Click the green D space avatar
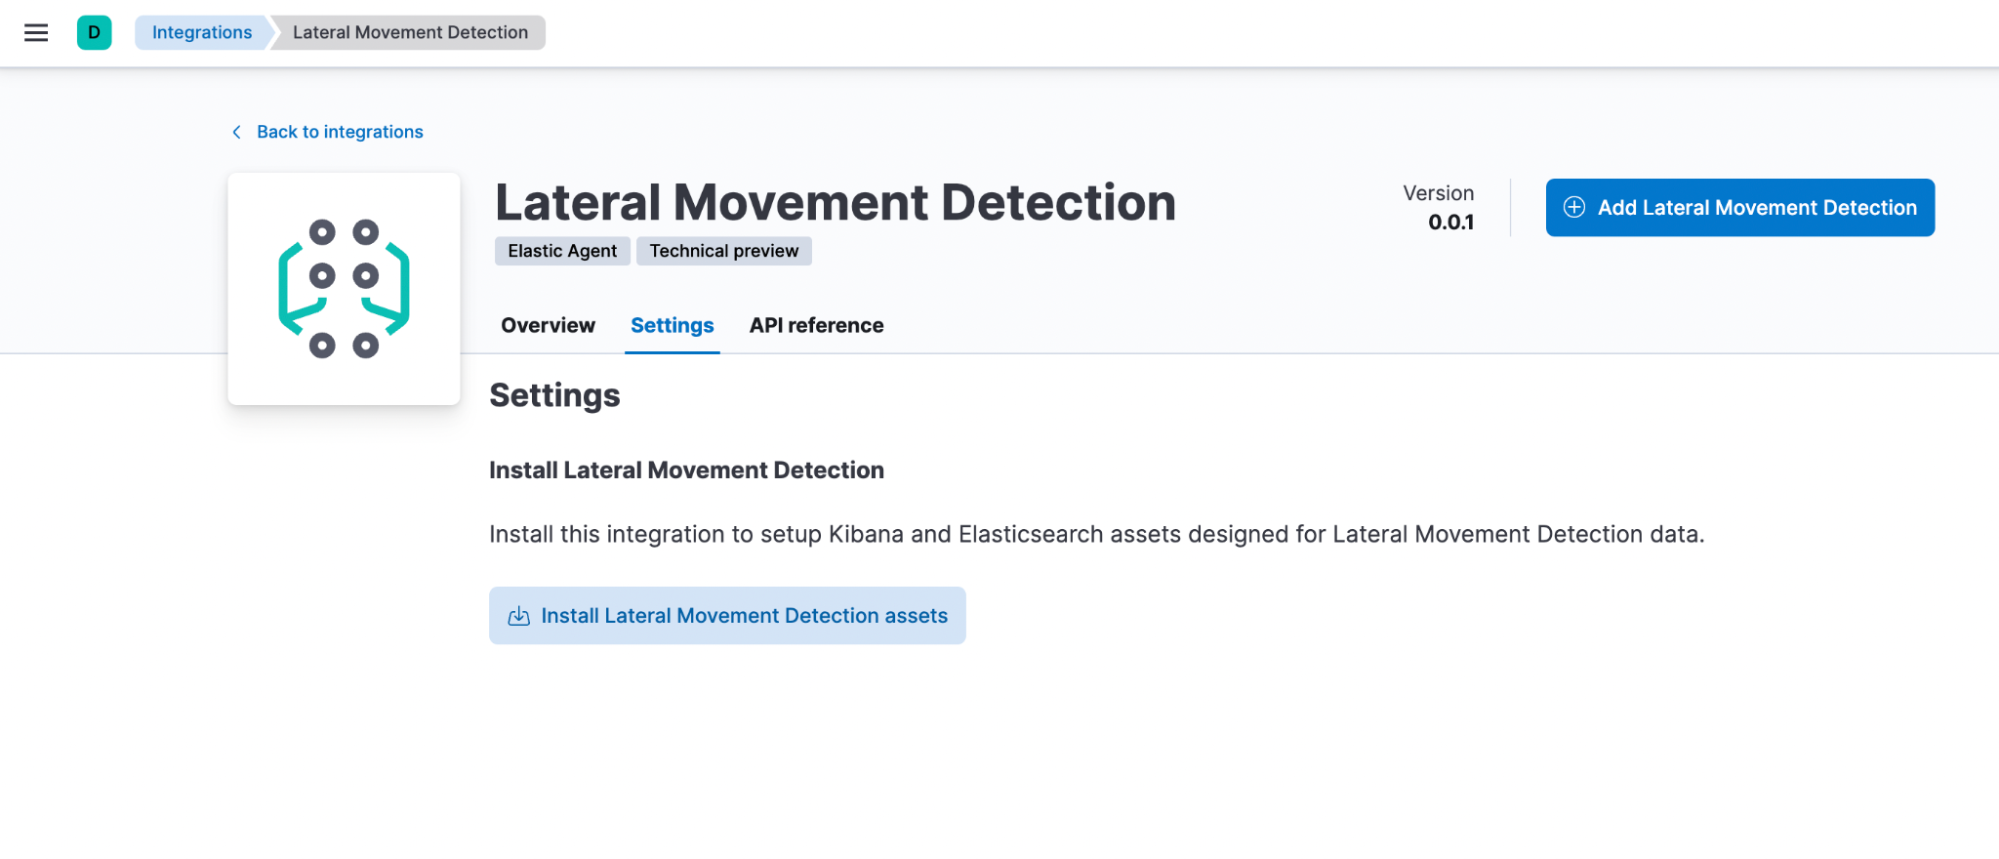Viewport: 1999px width, 859px height. point(94,33)
